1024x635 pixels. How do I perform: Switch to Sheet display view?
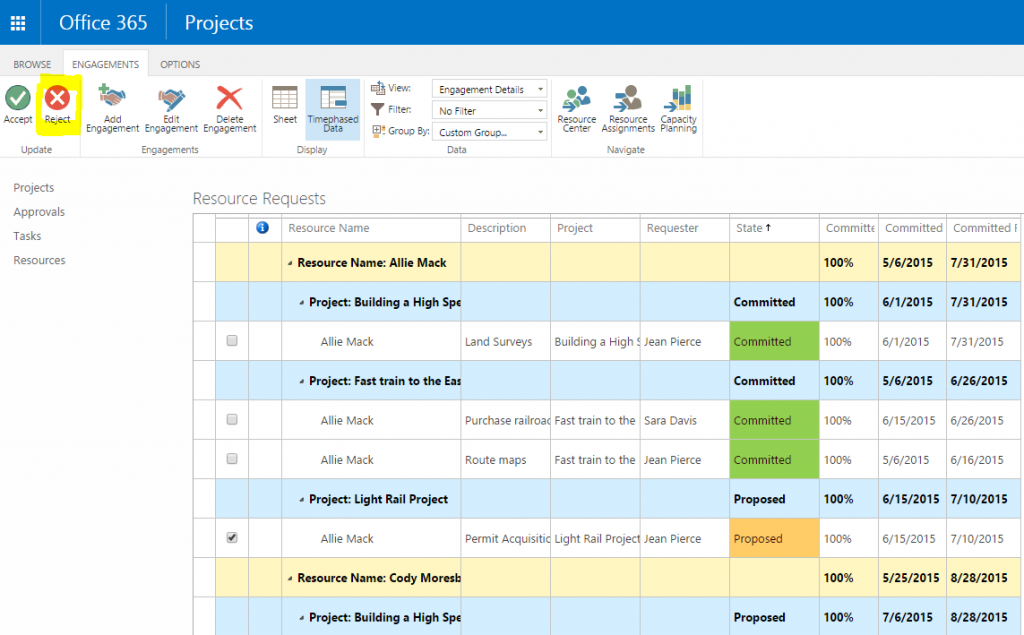285,98
